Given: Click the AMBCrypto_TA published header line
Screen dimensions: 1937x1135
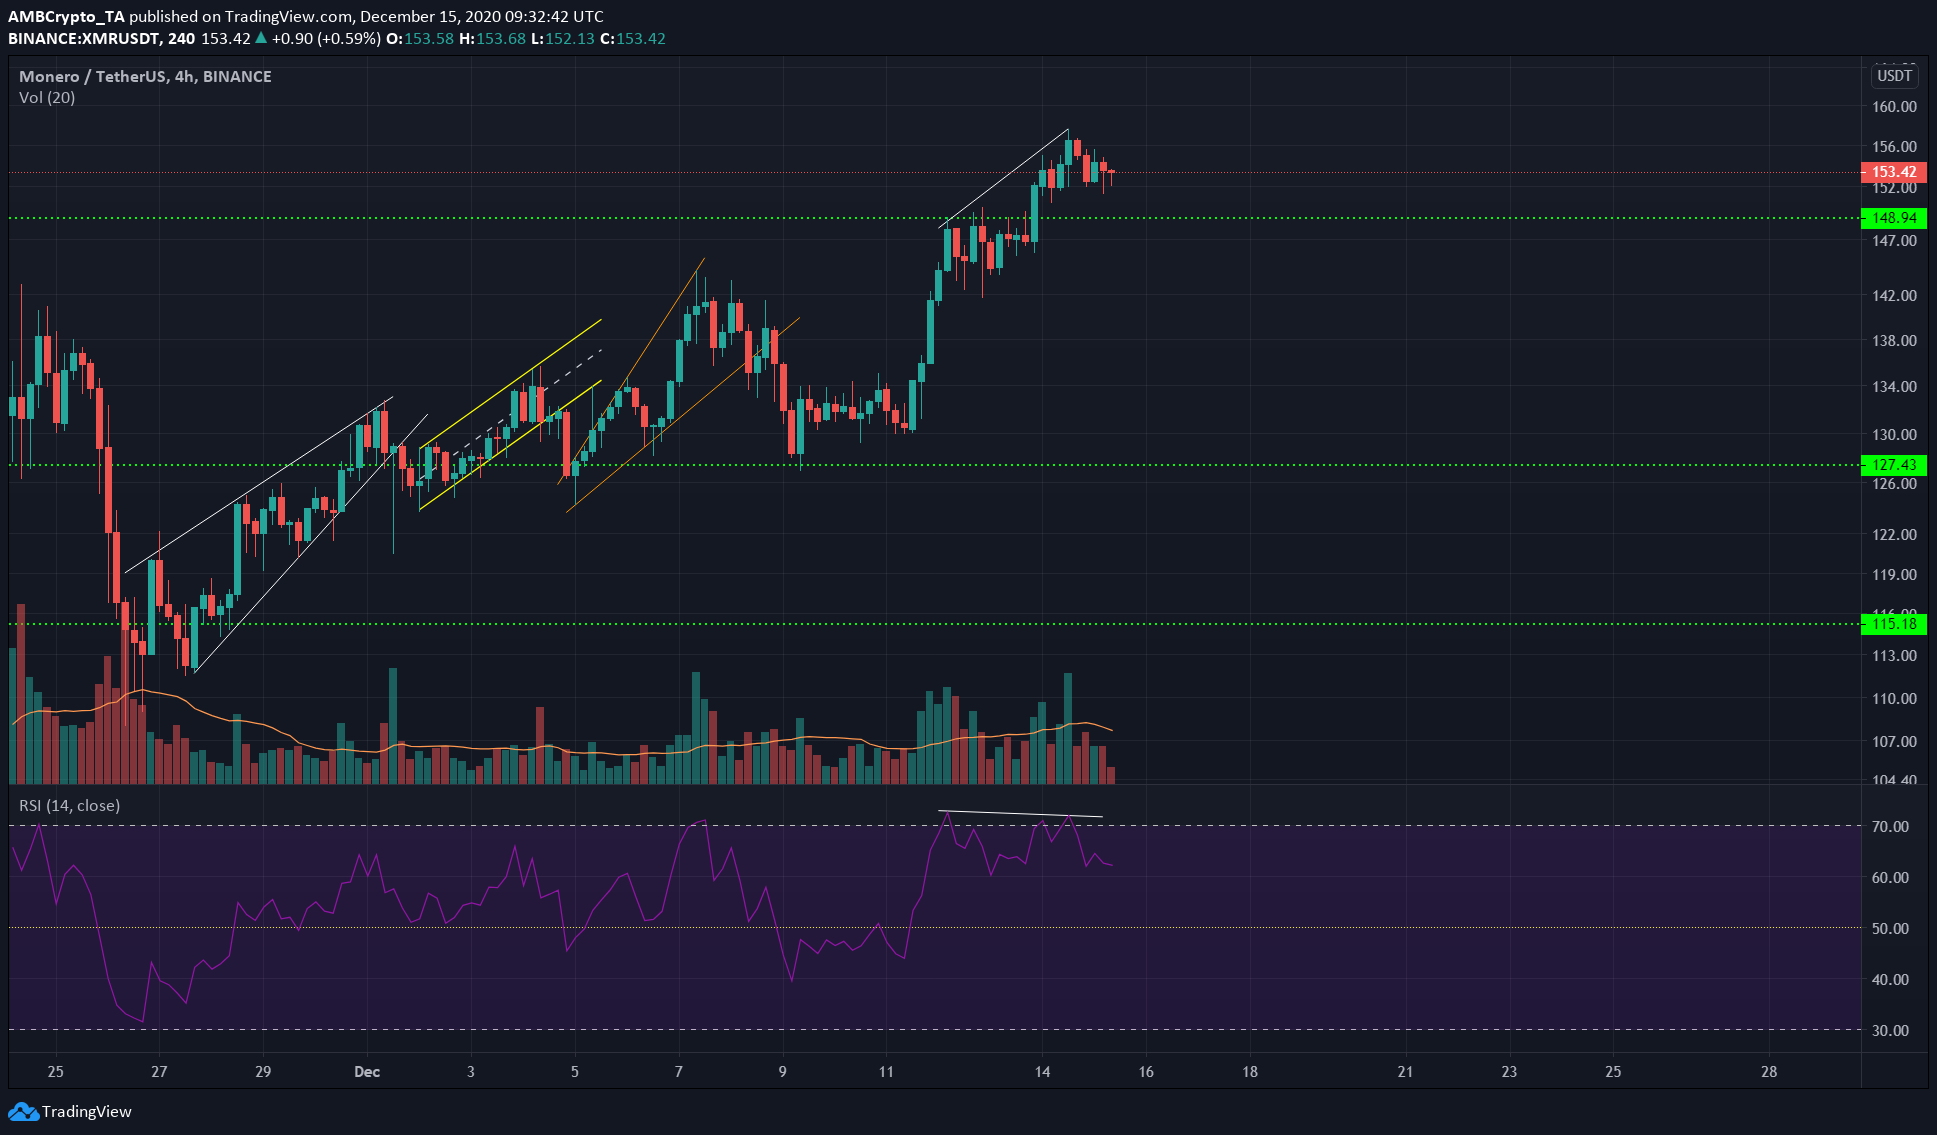Looking at the screenshot, I should tap(306, 16).
